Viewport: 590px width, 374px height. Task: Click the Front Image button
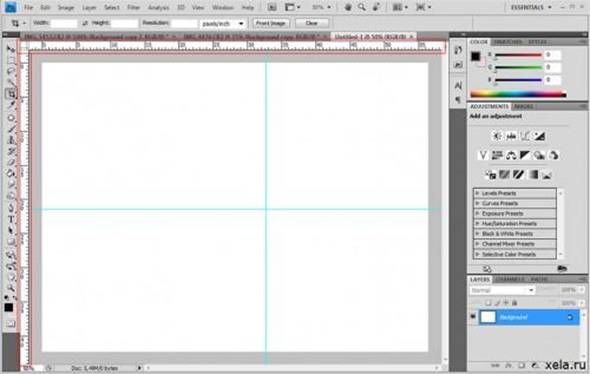coord(271,23)
